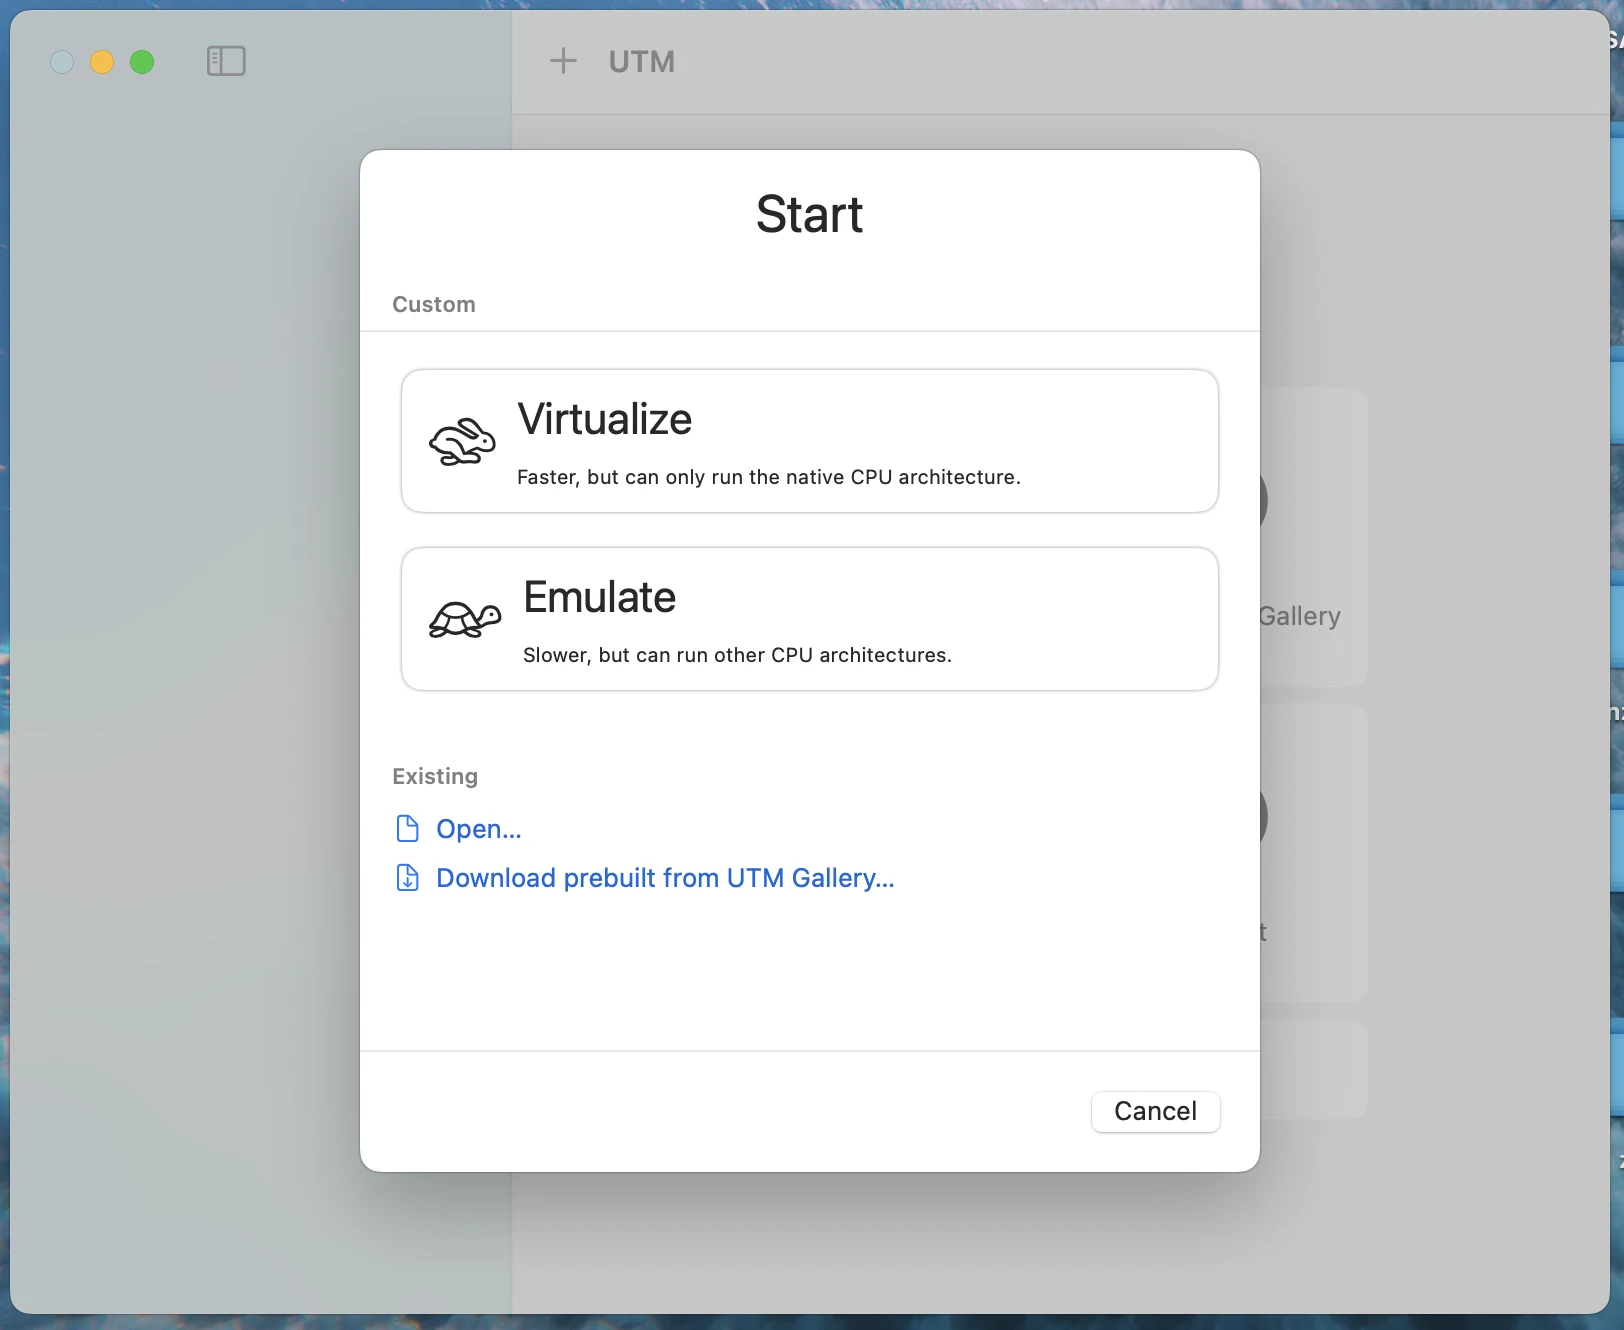Click the Existing section label
Screen dimensions: 1624x1330
[435, 776]
